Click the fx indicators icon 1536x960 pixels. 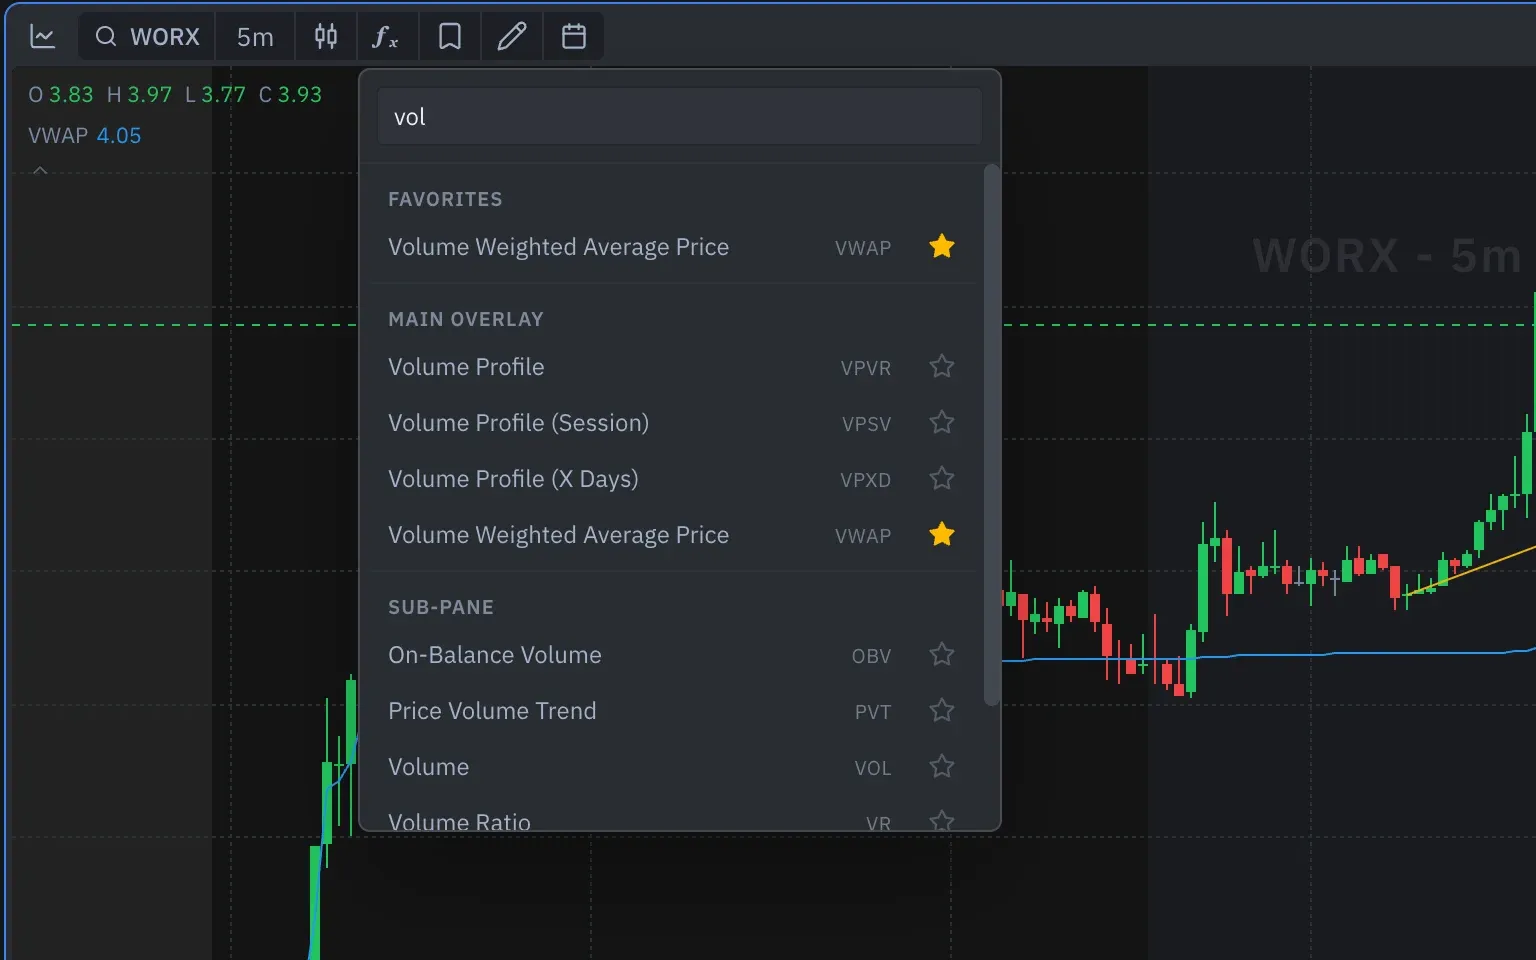pyautogui.click(x=386, y=37)
